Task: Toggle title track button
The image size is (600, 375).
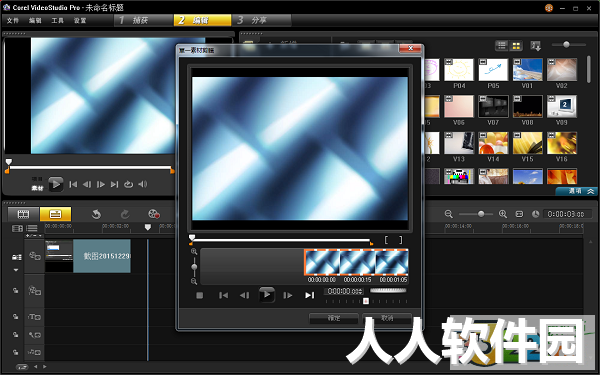Action: pos(35,317)
